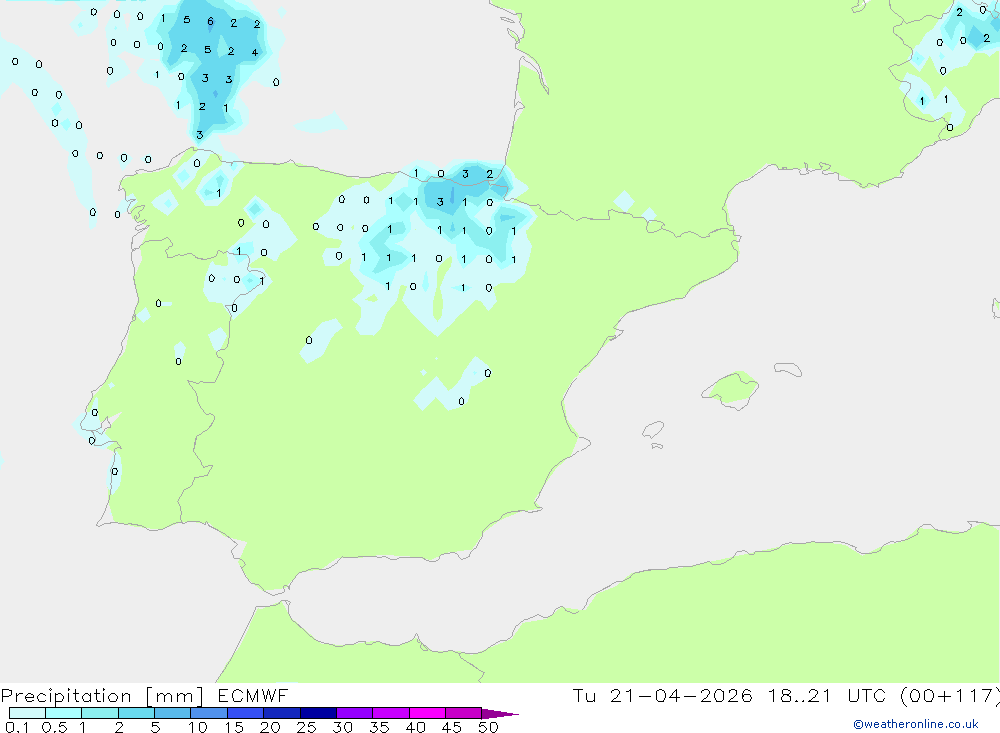The height and width of the screenshot is (733, 1000).
Task: Click the time range '18..21 UTC'
Action: (x=827, y=695)
